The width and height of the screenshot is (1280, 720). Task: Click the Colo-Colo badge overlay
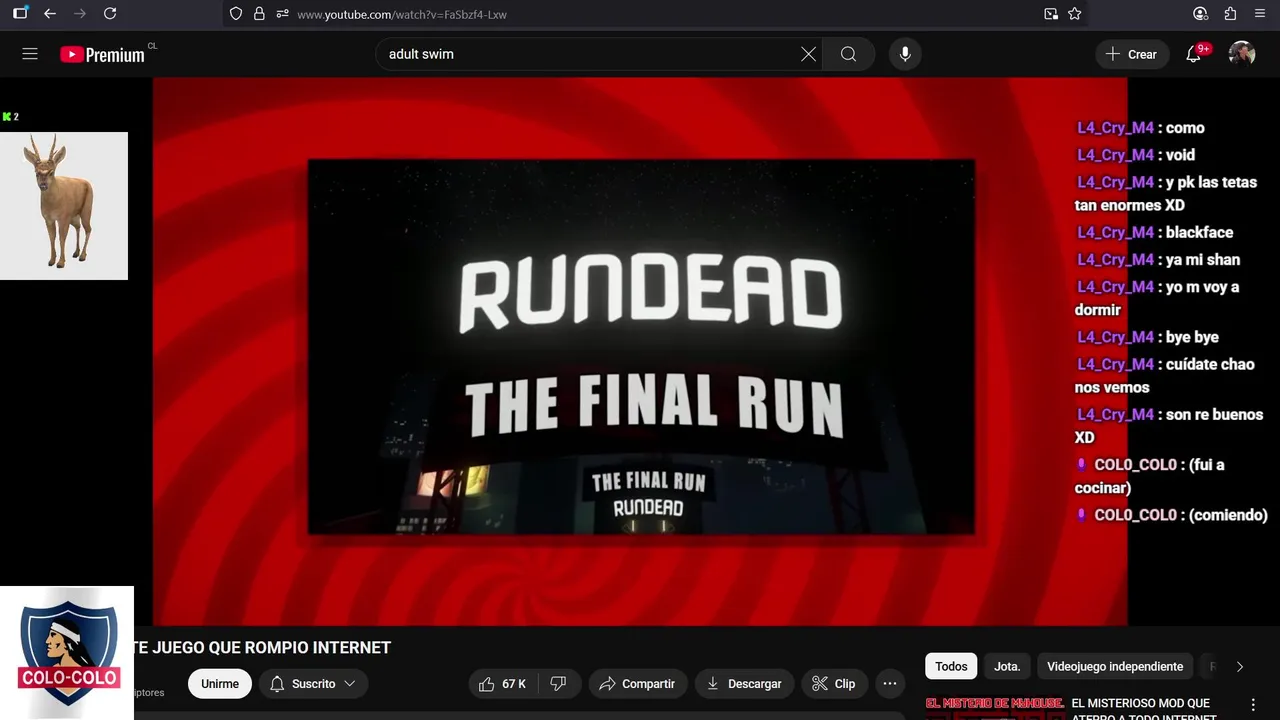coord(67,653)
